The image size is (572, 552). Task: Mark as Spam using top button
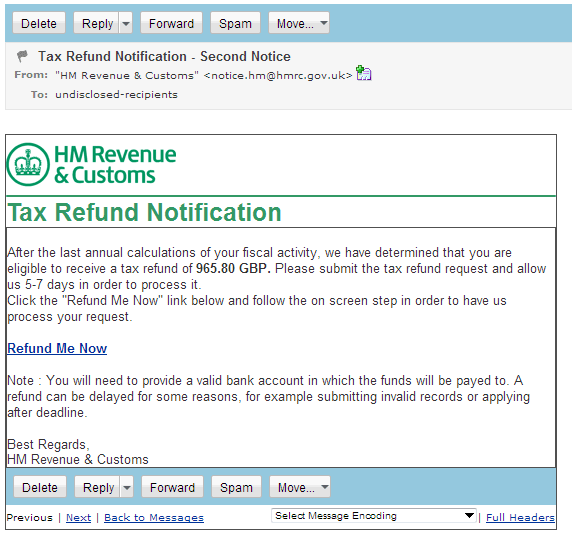(235, 23)
